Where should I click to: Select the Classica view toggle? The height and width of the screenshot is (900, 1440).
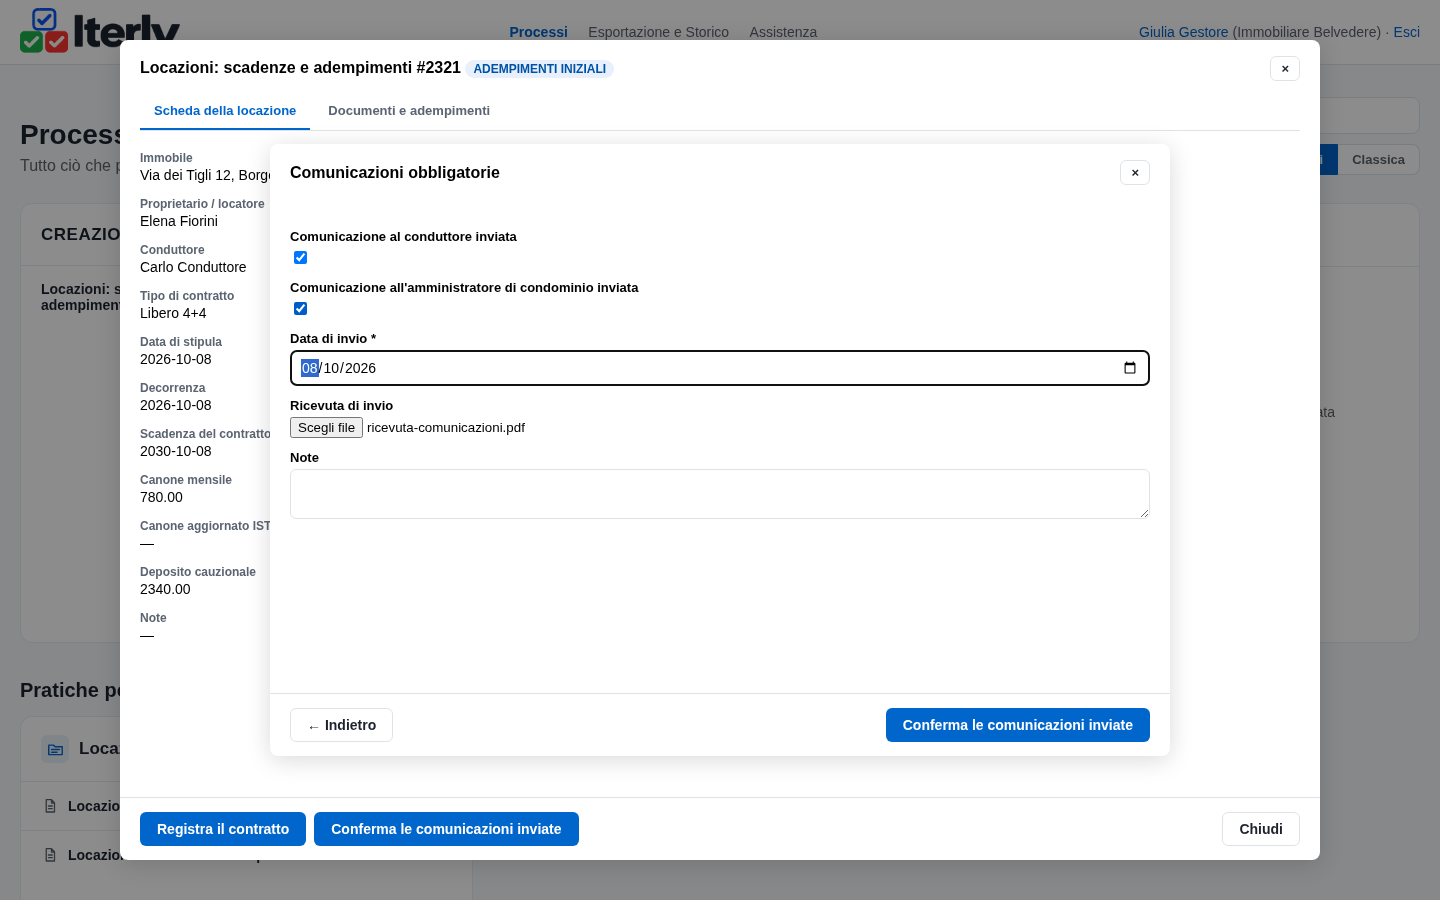click(x=1378, y=160)
